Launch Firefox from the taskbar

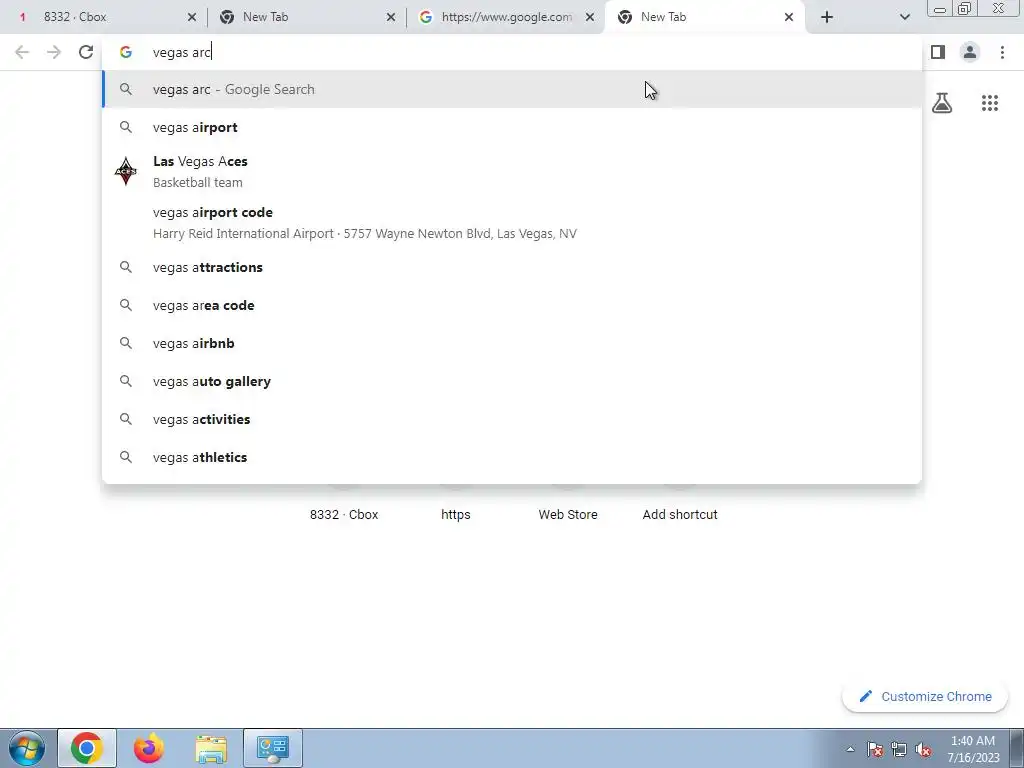149,748
